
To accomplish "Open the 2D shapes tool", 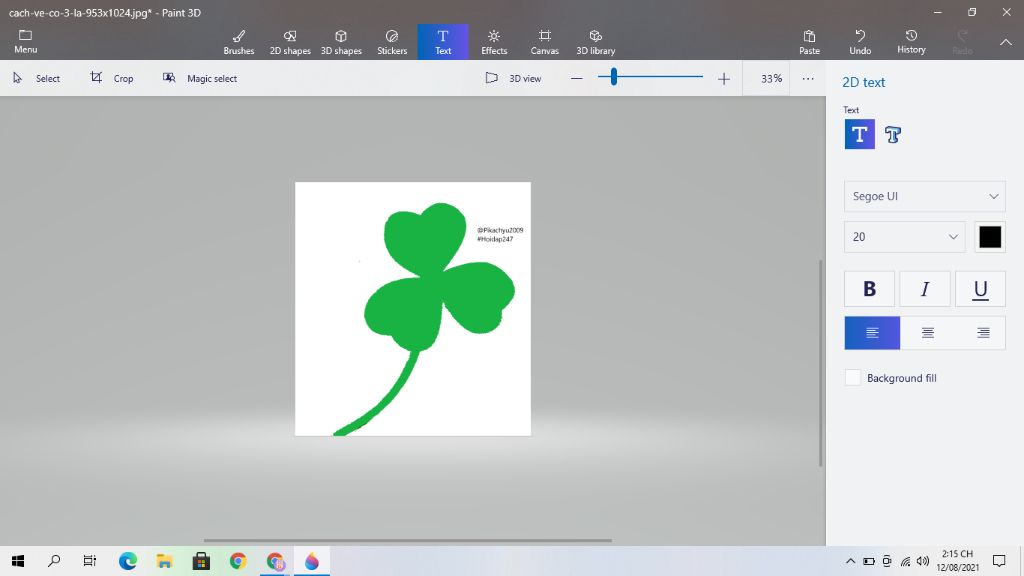I will coord(290,41).
